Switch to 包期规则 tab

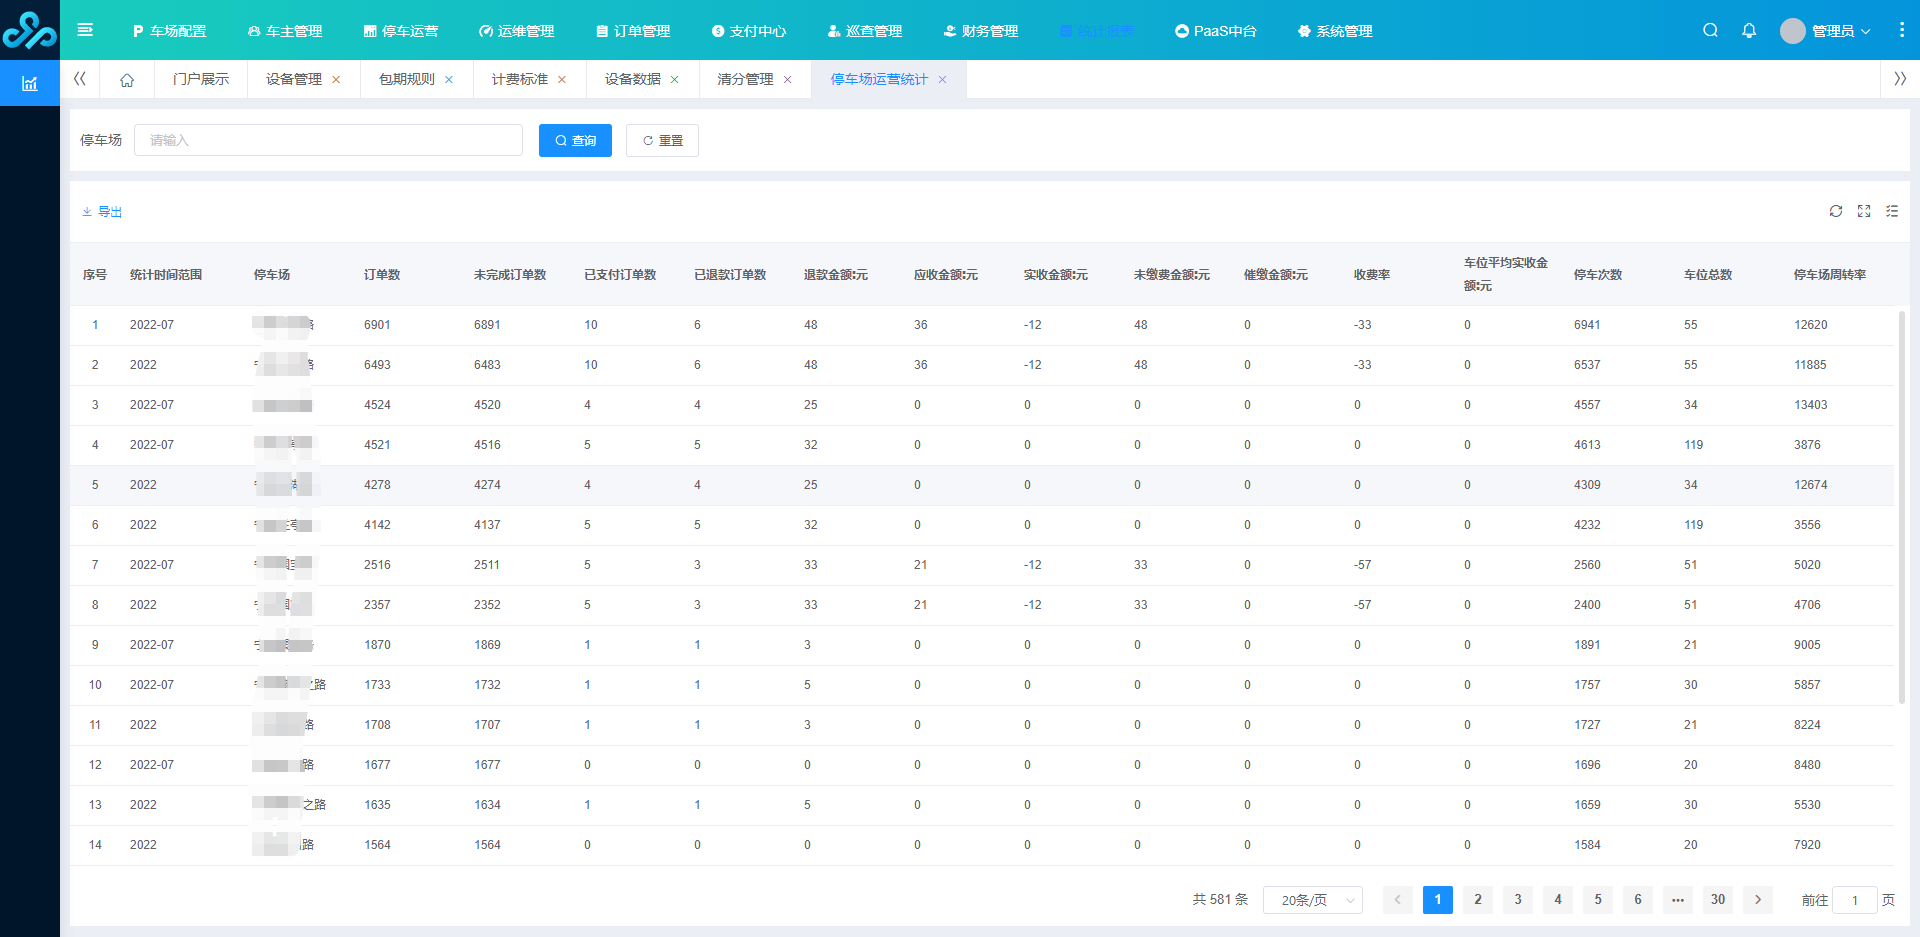point(407,79)
